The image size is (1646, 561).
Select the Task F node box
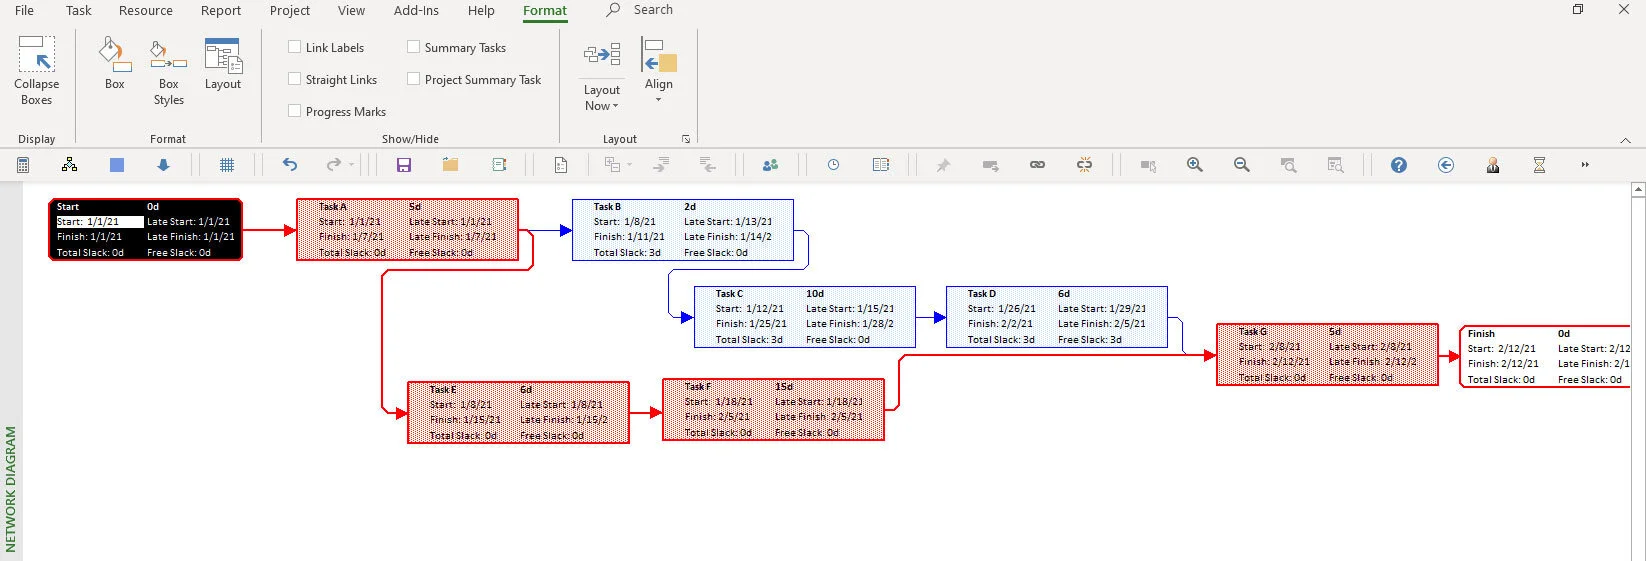click(774, 409)
